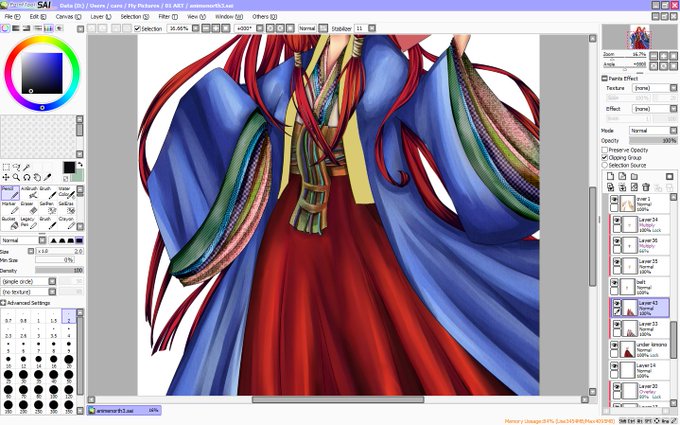Screen dimensions: 680x425
Task: Open the Effect dropdown in Paints Effect
Action: pyautogui.click(x=654, y=109)
